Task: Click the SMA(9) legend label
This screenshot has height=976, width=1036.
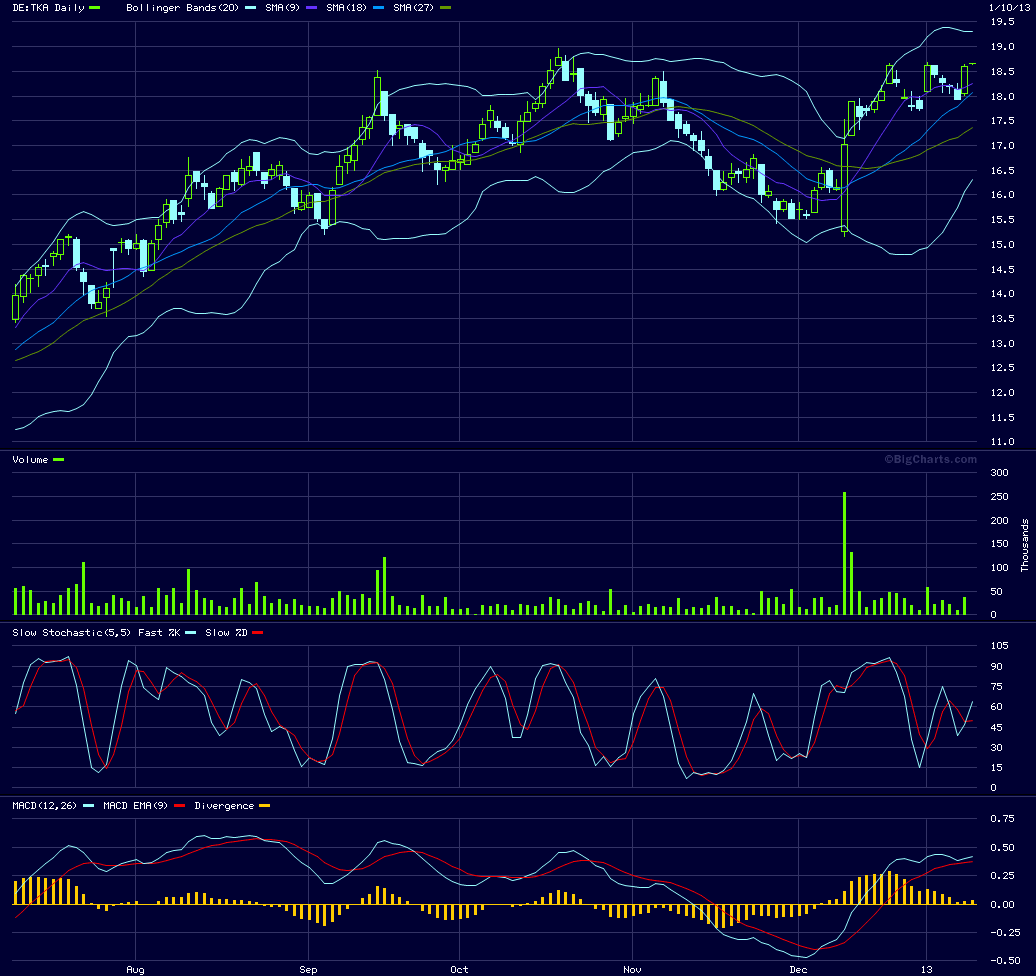Action: (283, 8)
